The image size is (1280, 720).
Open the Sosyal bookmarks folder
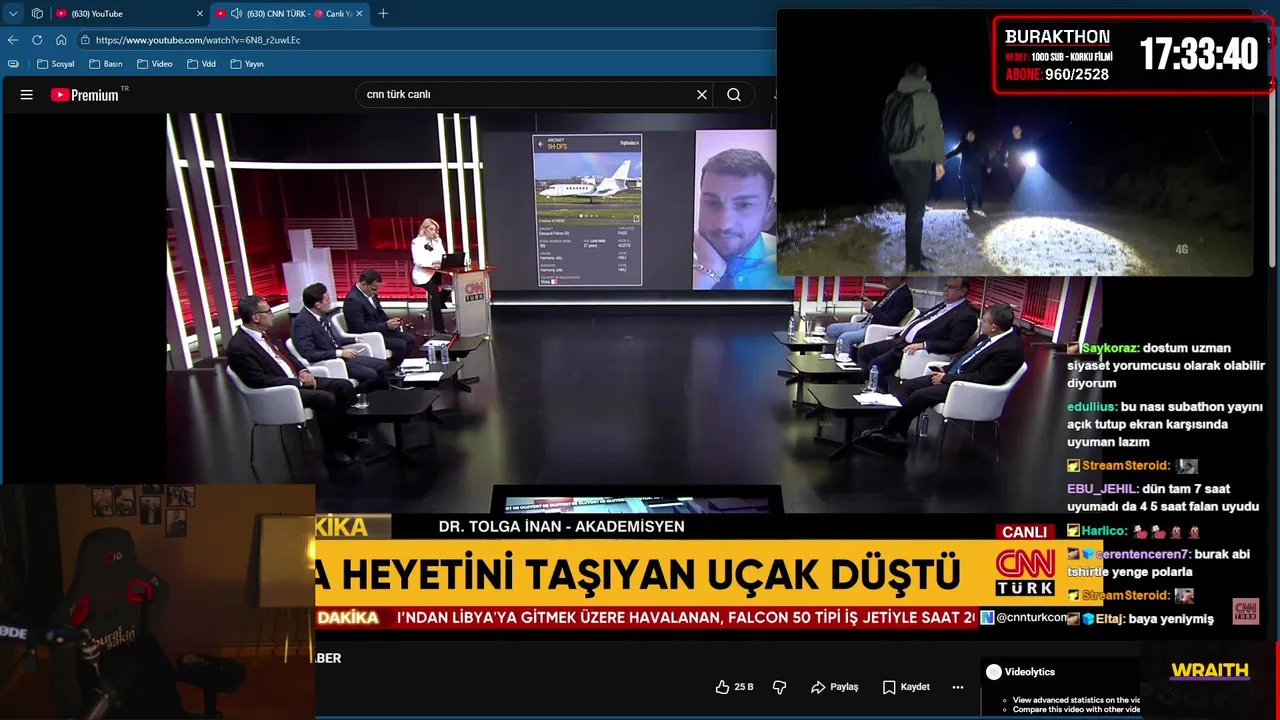click(55, 64)
